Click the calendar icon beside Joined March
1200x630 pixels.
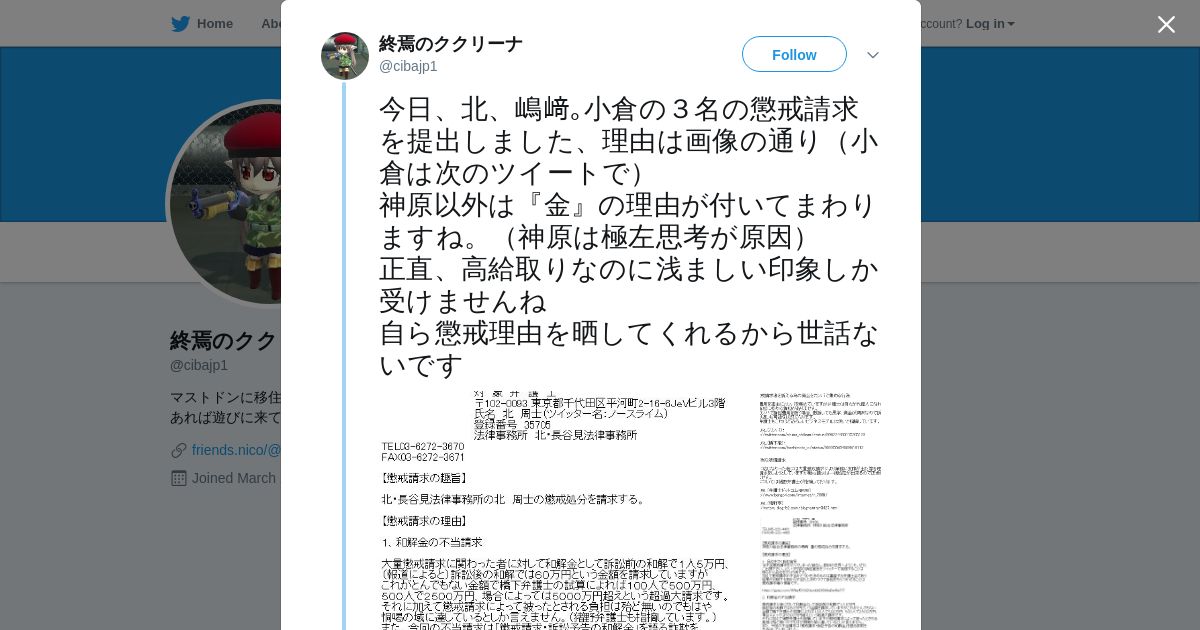coord(179,478)
